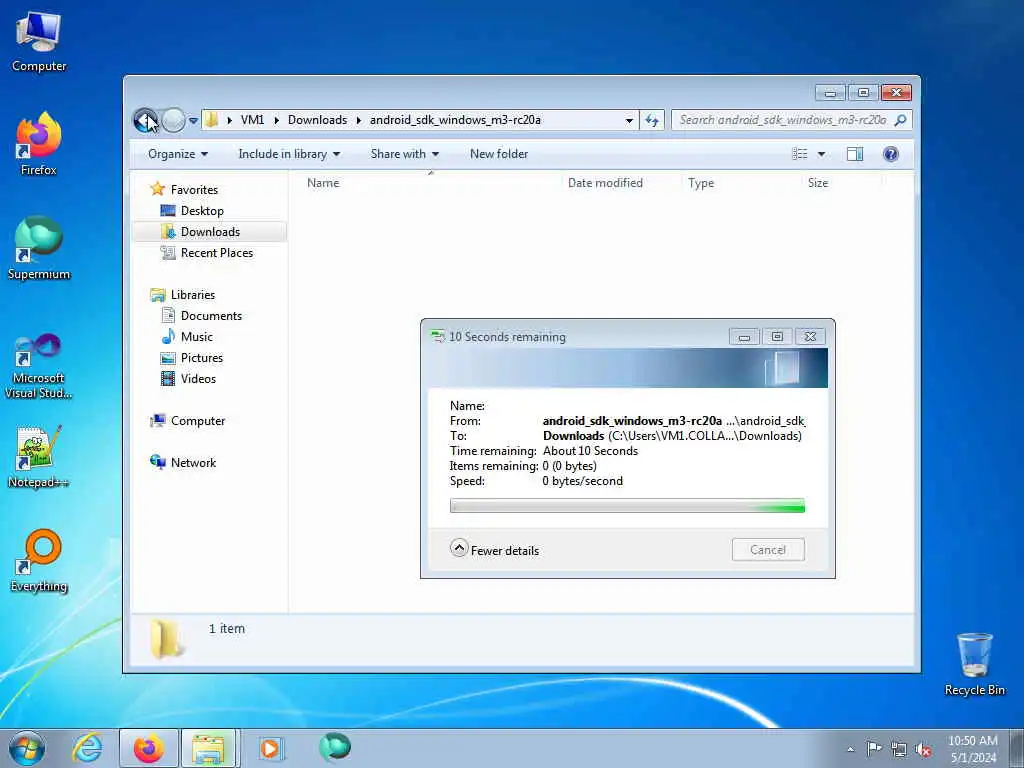
Task: Select the Recycle Bin icon
Action: (x=974, y=664)
